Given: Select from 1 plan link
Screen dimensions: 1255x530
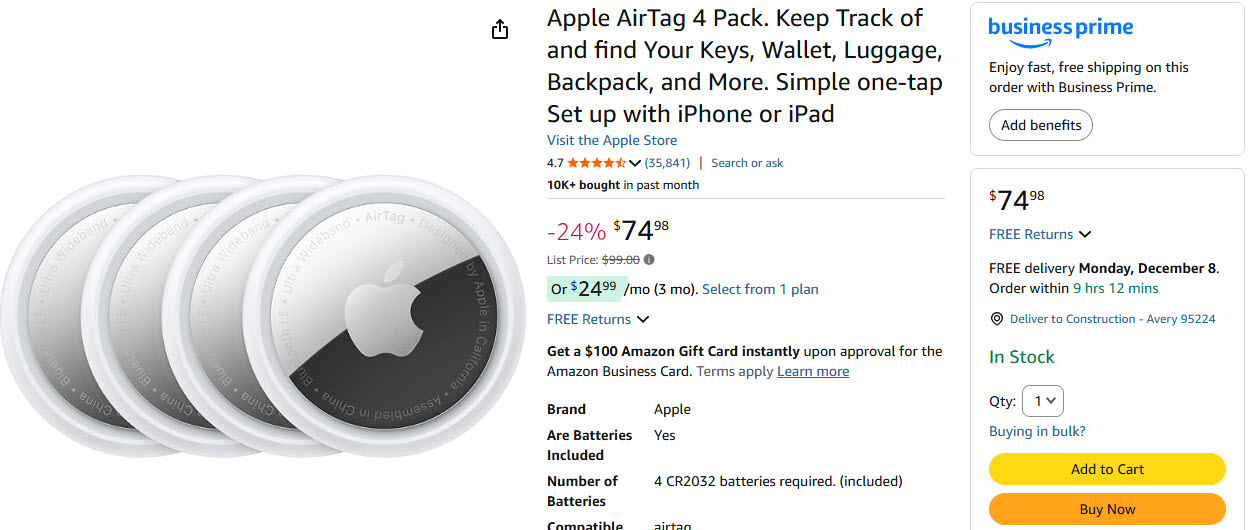Looking at the screenshot, I should click(x=760, y=289).
